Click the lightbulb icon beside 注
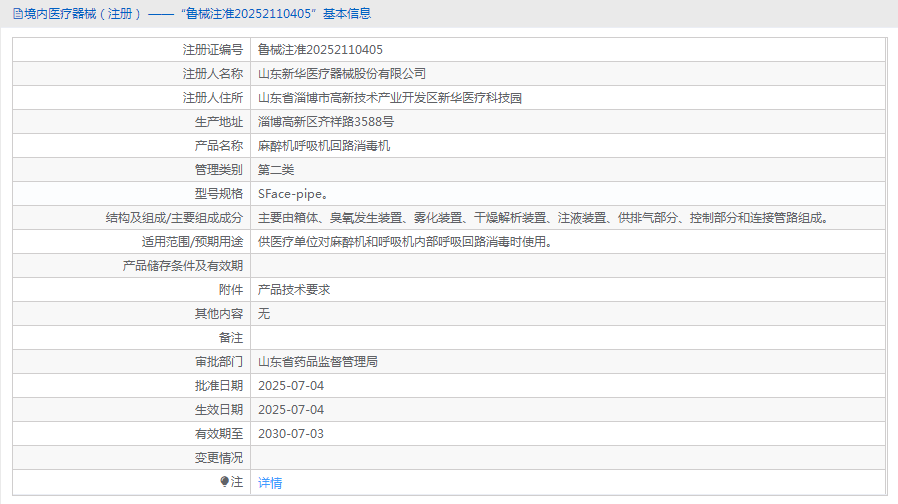Image resolution: width=898 pixels, height=504 pixels. coord(224,482)
